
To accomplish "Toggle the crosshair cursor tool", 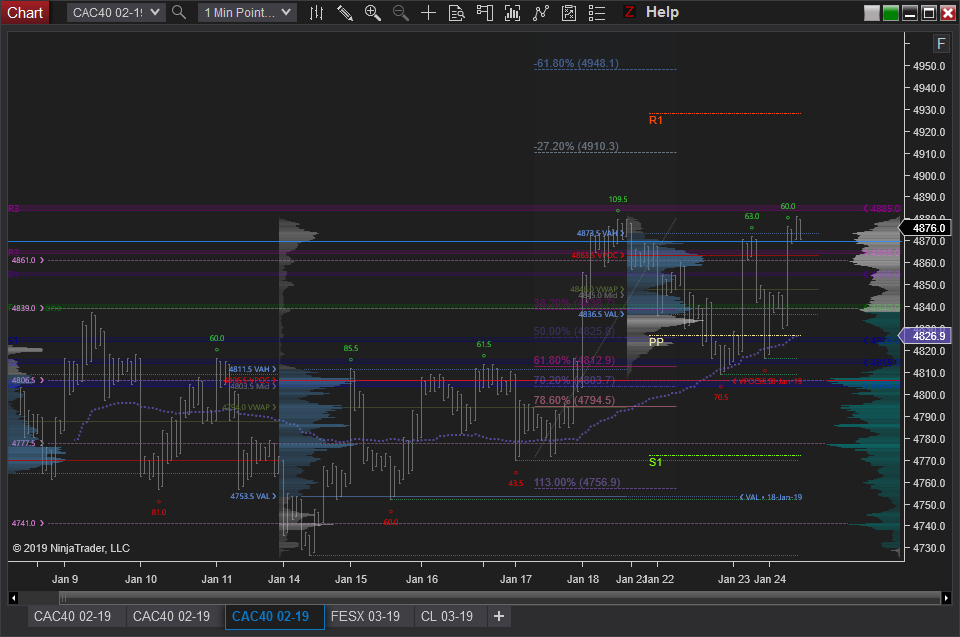I will click(429, 12).
